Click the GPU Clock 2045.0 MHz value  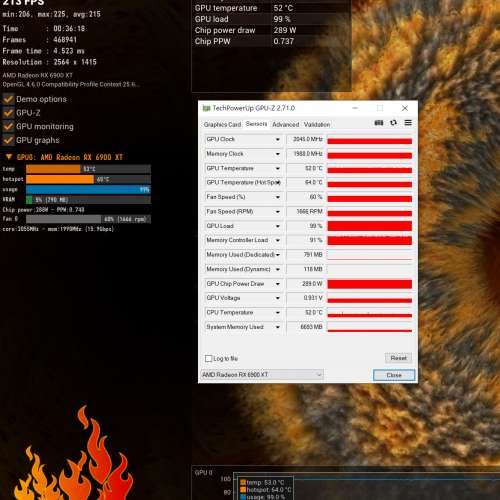coord(305,139)
